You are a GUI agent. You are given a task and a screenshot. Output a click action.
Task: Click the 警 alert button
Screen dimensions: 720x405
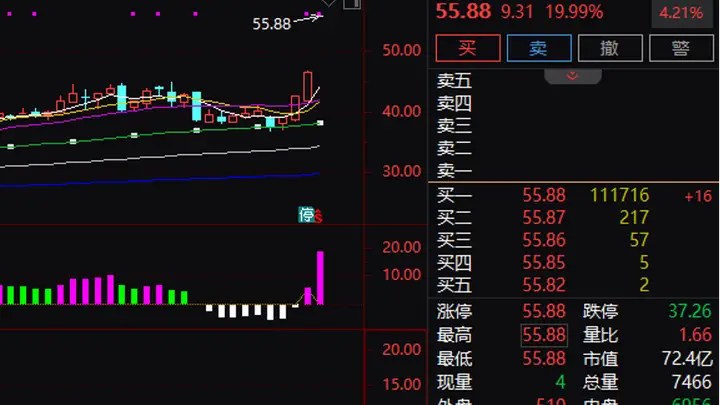pyautogui.click(x=681, y=48)
